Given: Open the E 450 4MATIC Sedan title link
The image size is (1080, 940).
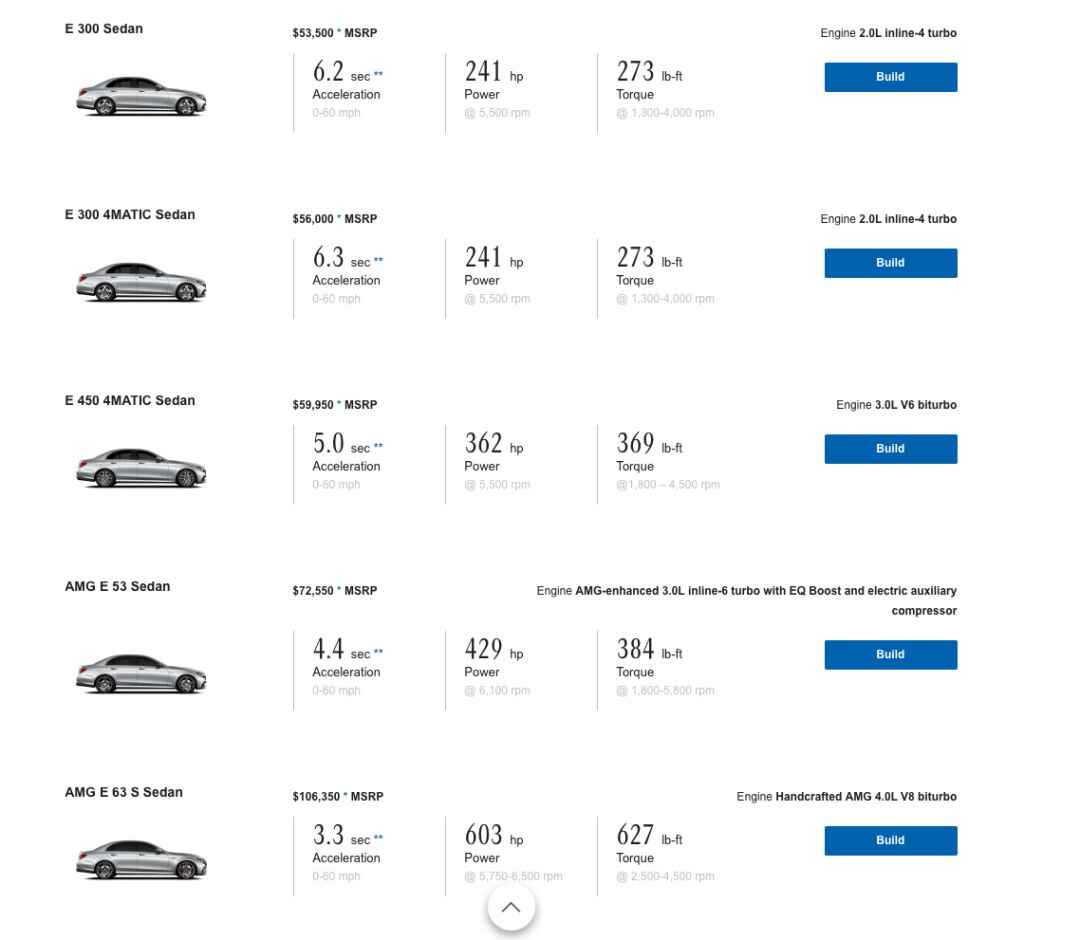Looking at the screenshot, I should pos(129,401).
